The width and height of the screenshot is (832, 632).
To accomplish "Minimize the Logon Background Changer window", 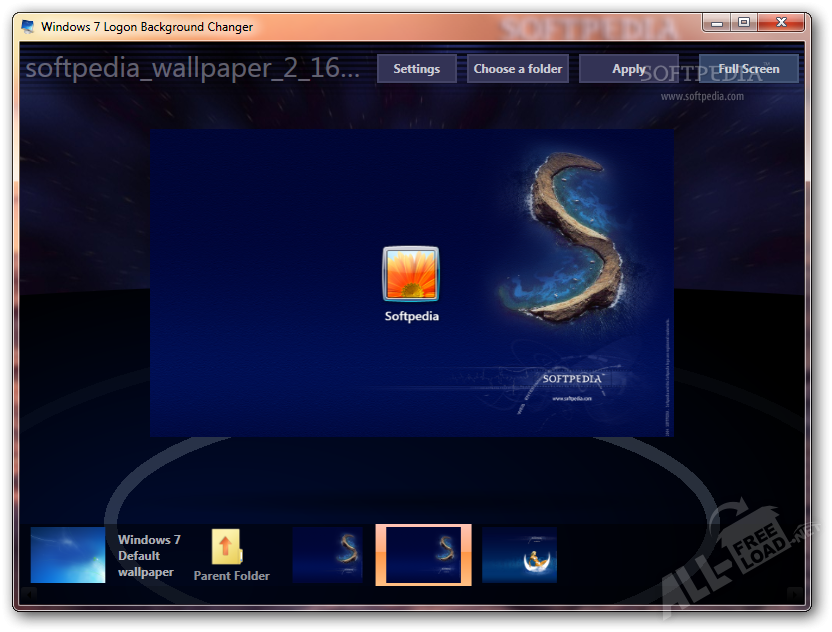I will [x=717, y=22].
